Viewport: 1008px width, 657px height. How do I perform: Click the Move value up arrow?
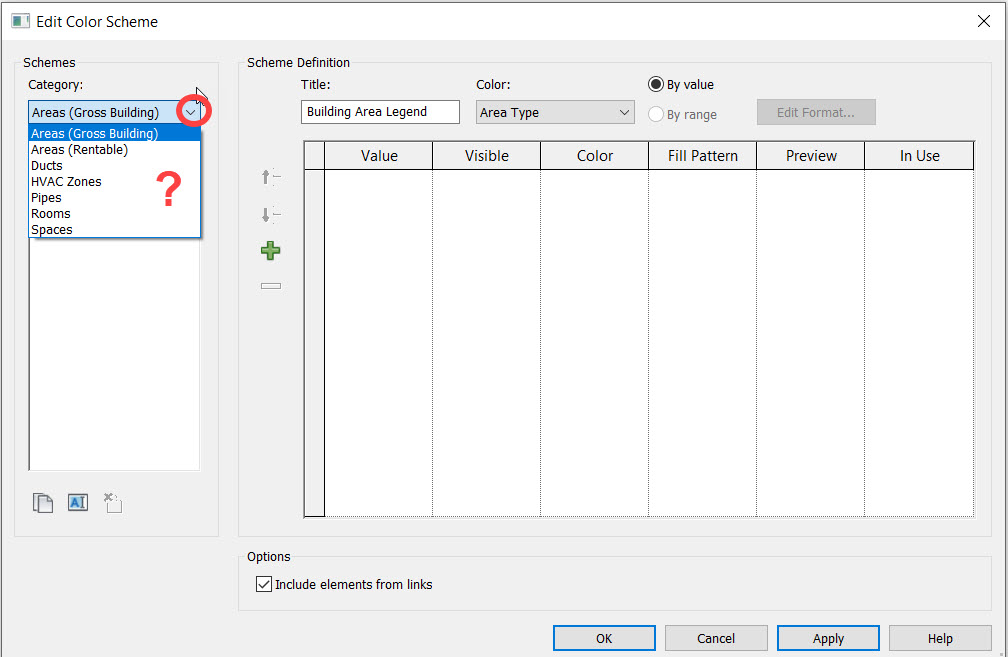click(270, 177)
